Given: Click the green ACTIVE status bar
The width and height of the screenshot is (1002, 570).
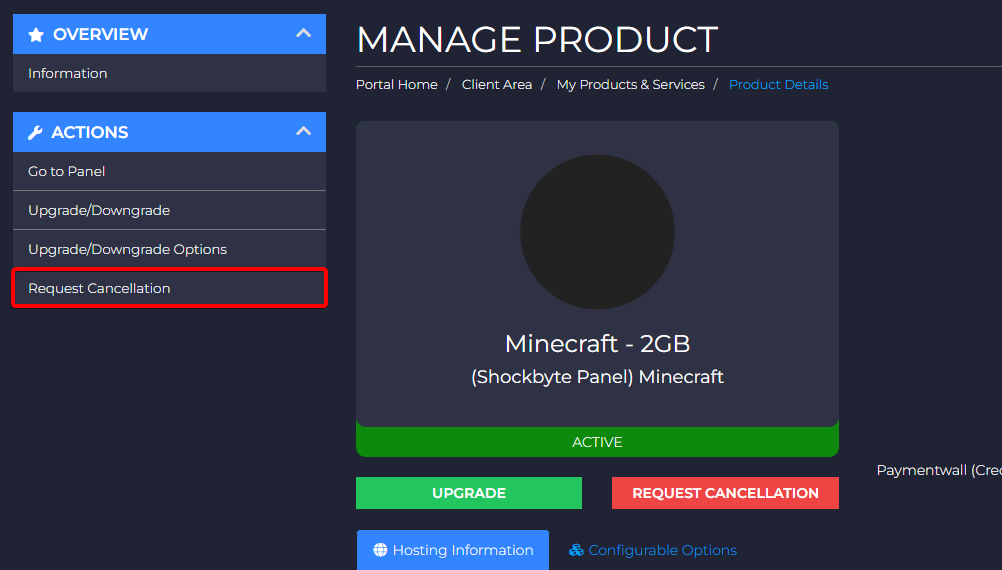Looking at the screenshot, I should [597, 442].
